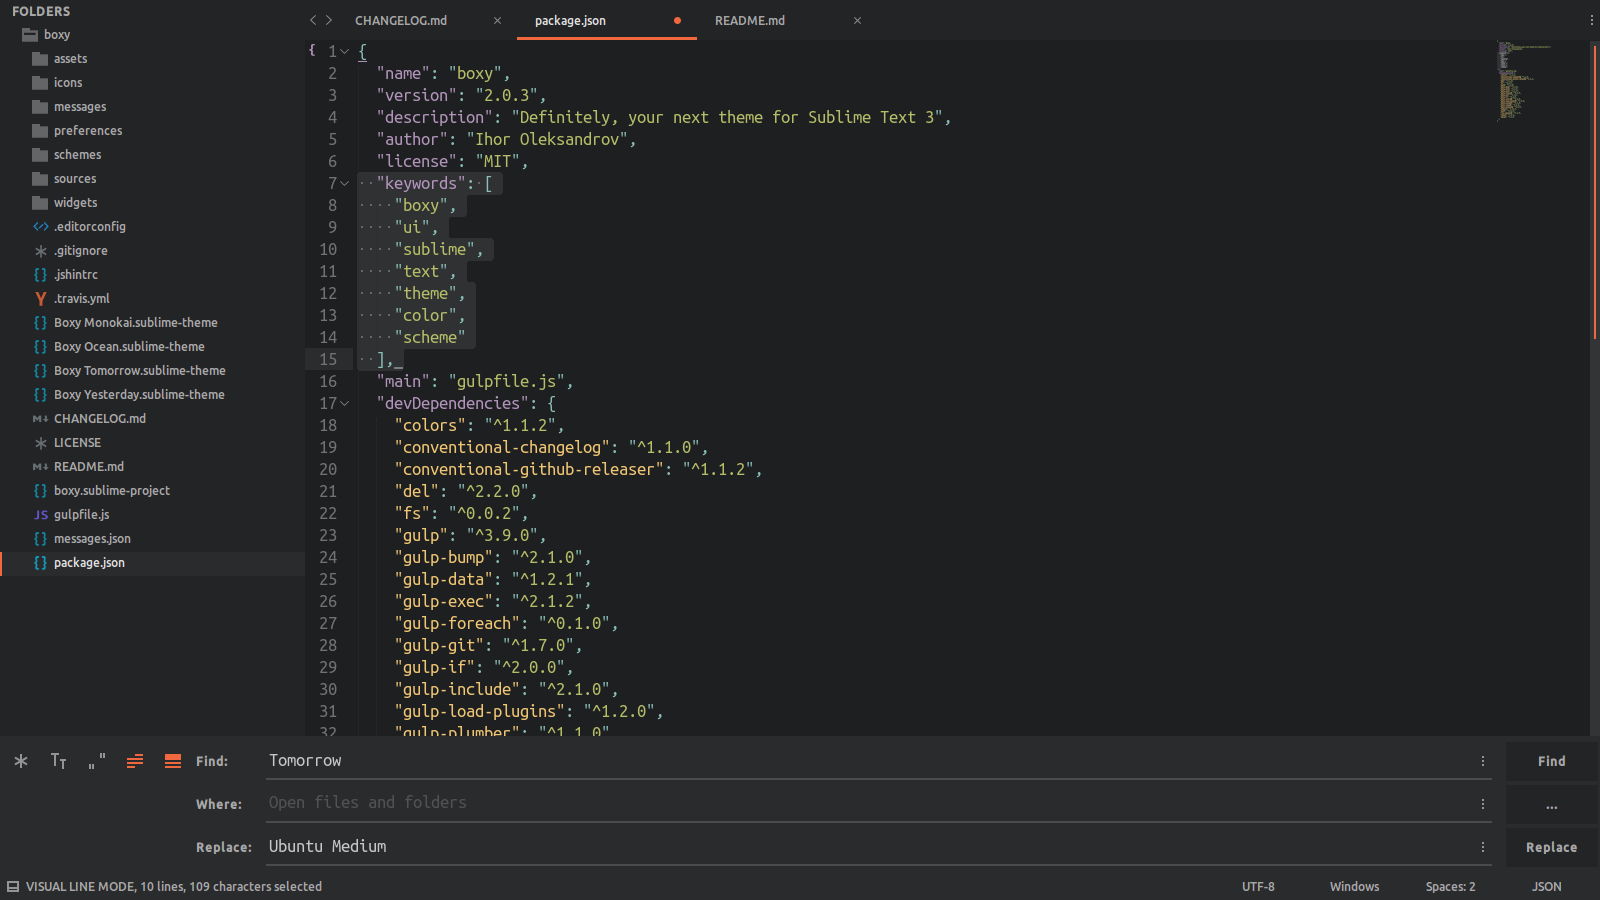Open the Find field history dropdown
This screenshot has height=900, width=1600.
point(1482,762)
